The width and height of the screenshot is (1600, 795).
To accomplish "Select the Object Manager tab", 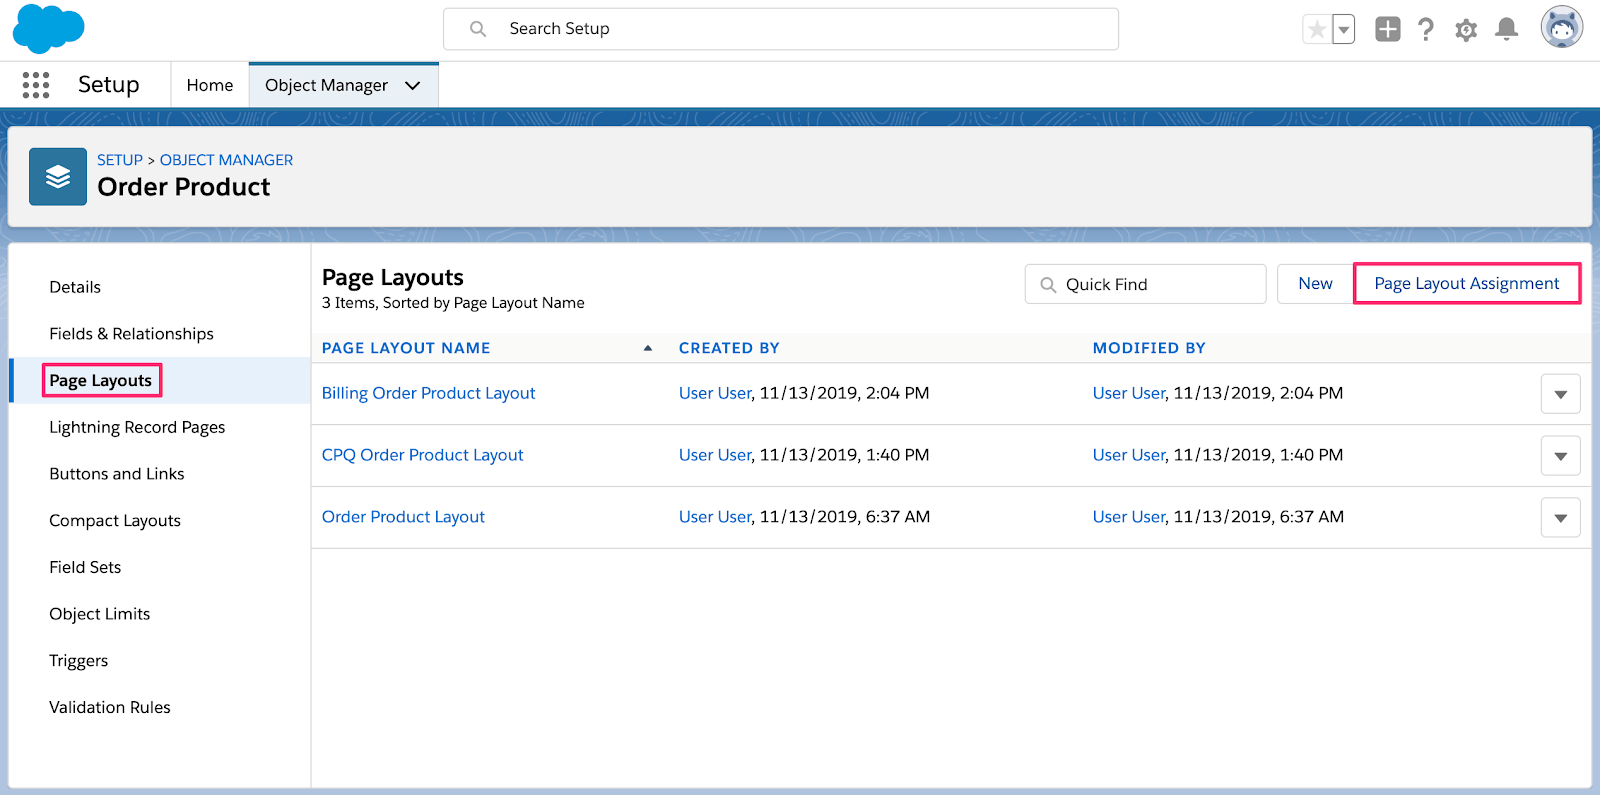I will point(326,85).
